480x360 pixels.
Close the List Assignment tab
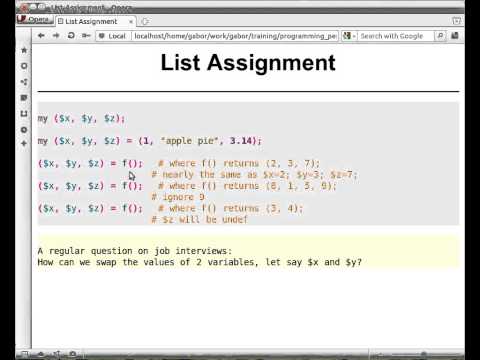pos(131,22)
